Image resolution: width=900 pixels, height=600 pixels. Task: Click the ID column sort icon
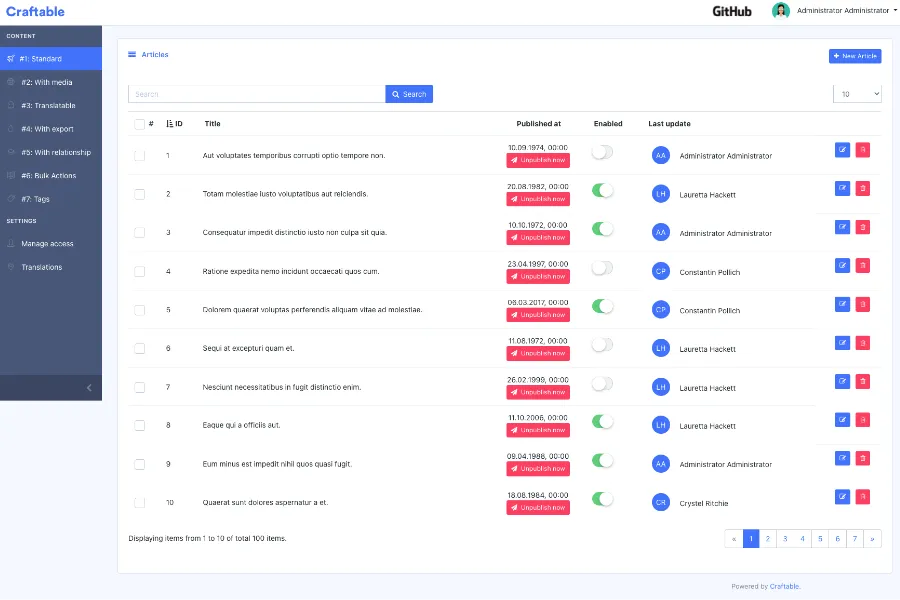pos(170,124)
